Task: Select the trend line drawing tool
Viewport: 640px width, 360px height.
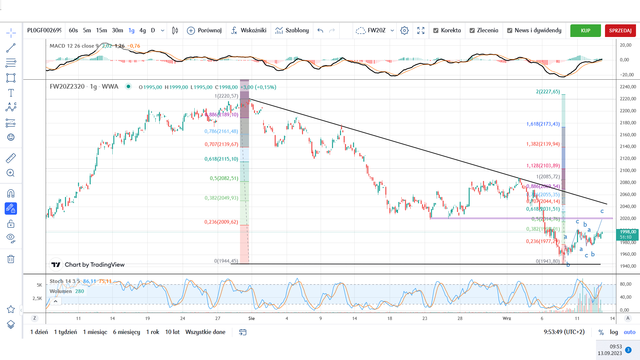Action: 11,48
